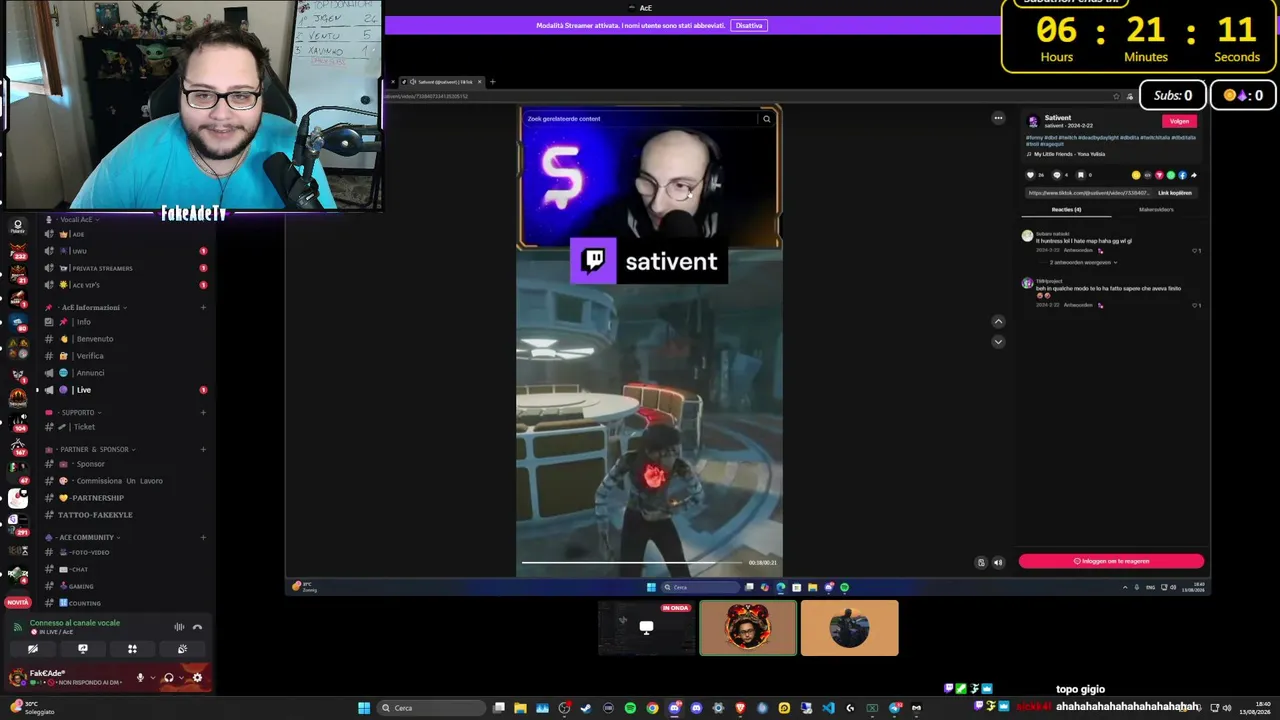Log in to comment on TikTok

click(1111, 561)
